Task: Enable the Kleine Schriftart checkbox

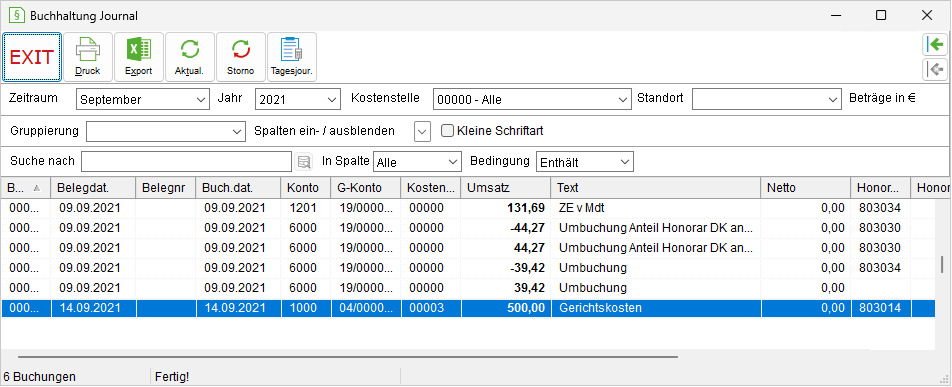Action: pyautogui.click(x=447, y=131)
